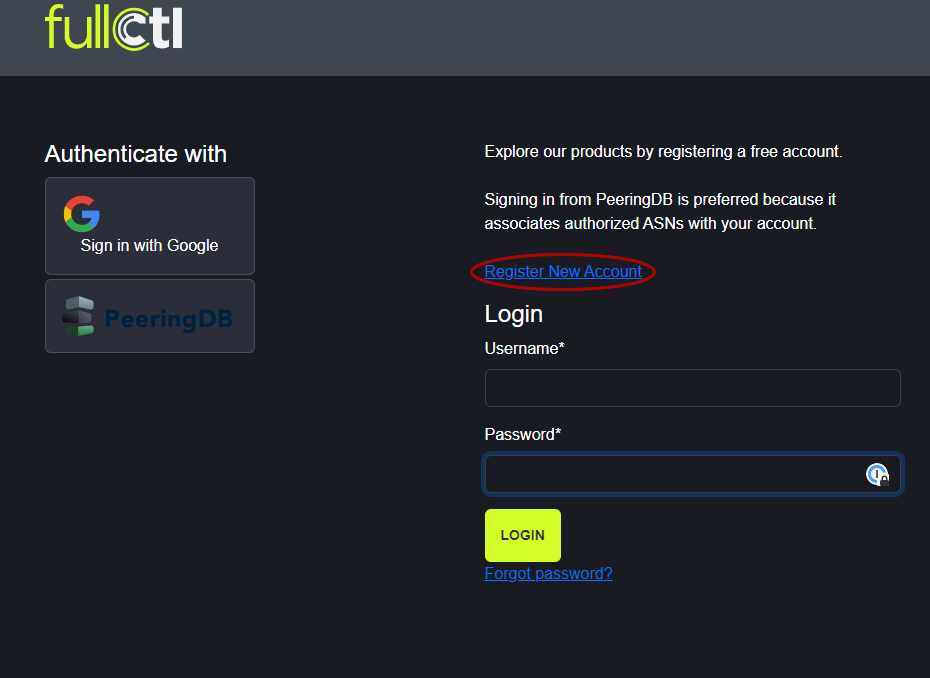Click the Authenticate with heading
This screenshot has height=678, width=930.
pyautogui.click(x=136, y=154)
